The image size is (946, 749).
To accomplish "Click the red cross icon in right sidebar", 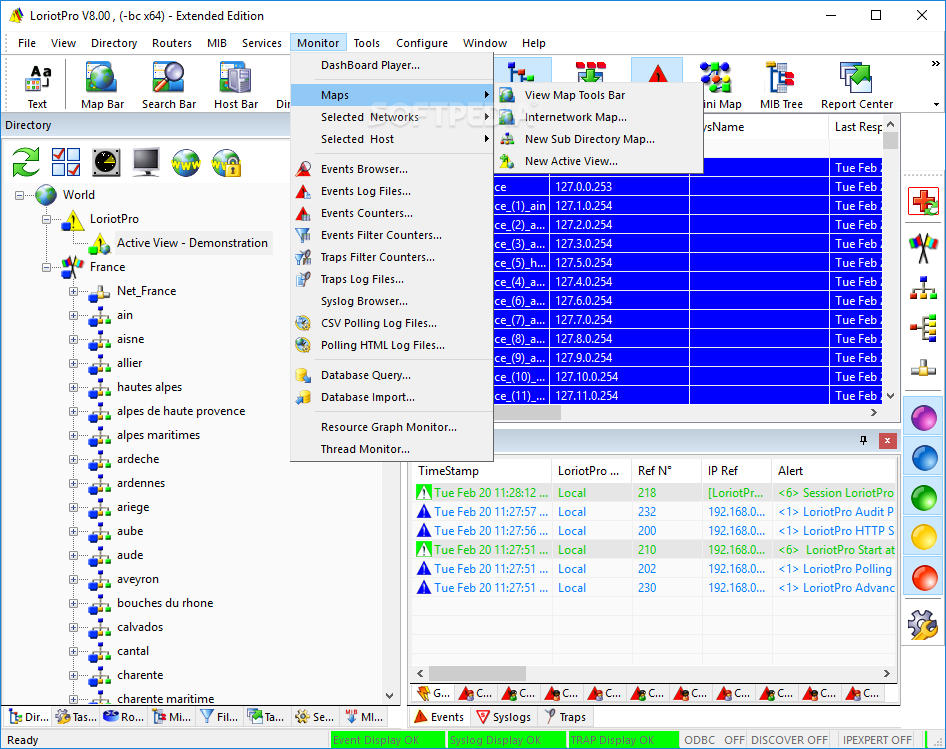I will [923, 202].
